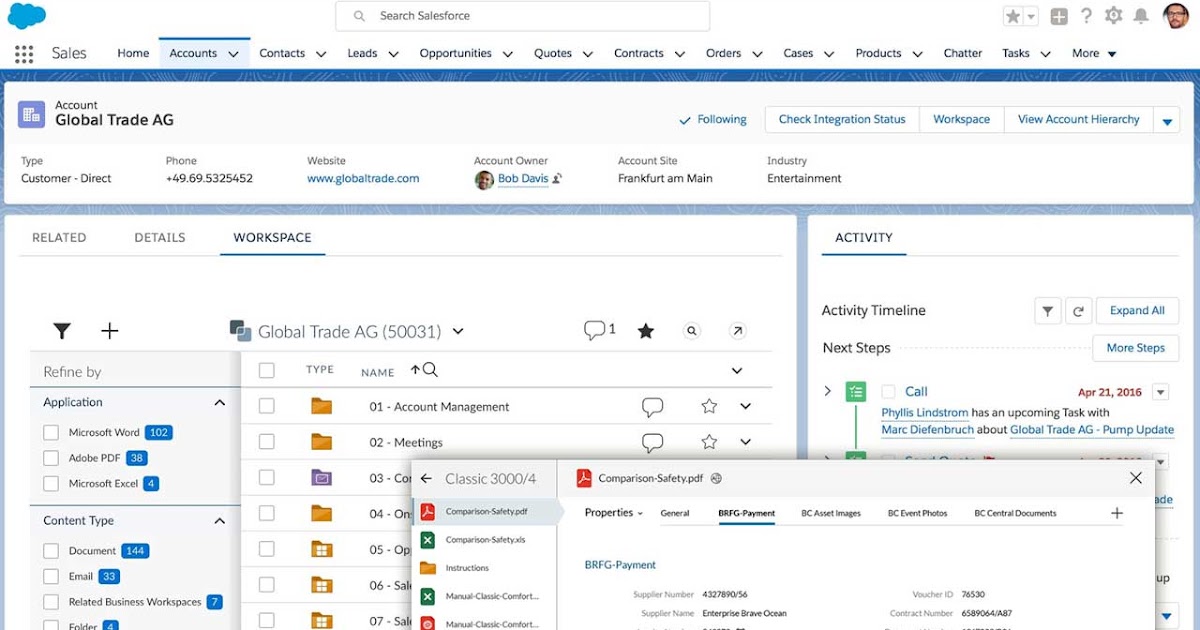Click the workspace filter funnel icon

coord(62,331)
